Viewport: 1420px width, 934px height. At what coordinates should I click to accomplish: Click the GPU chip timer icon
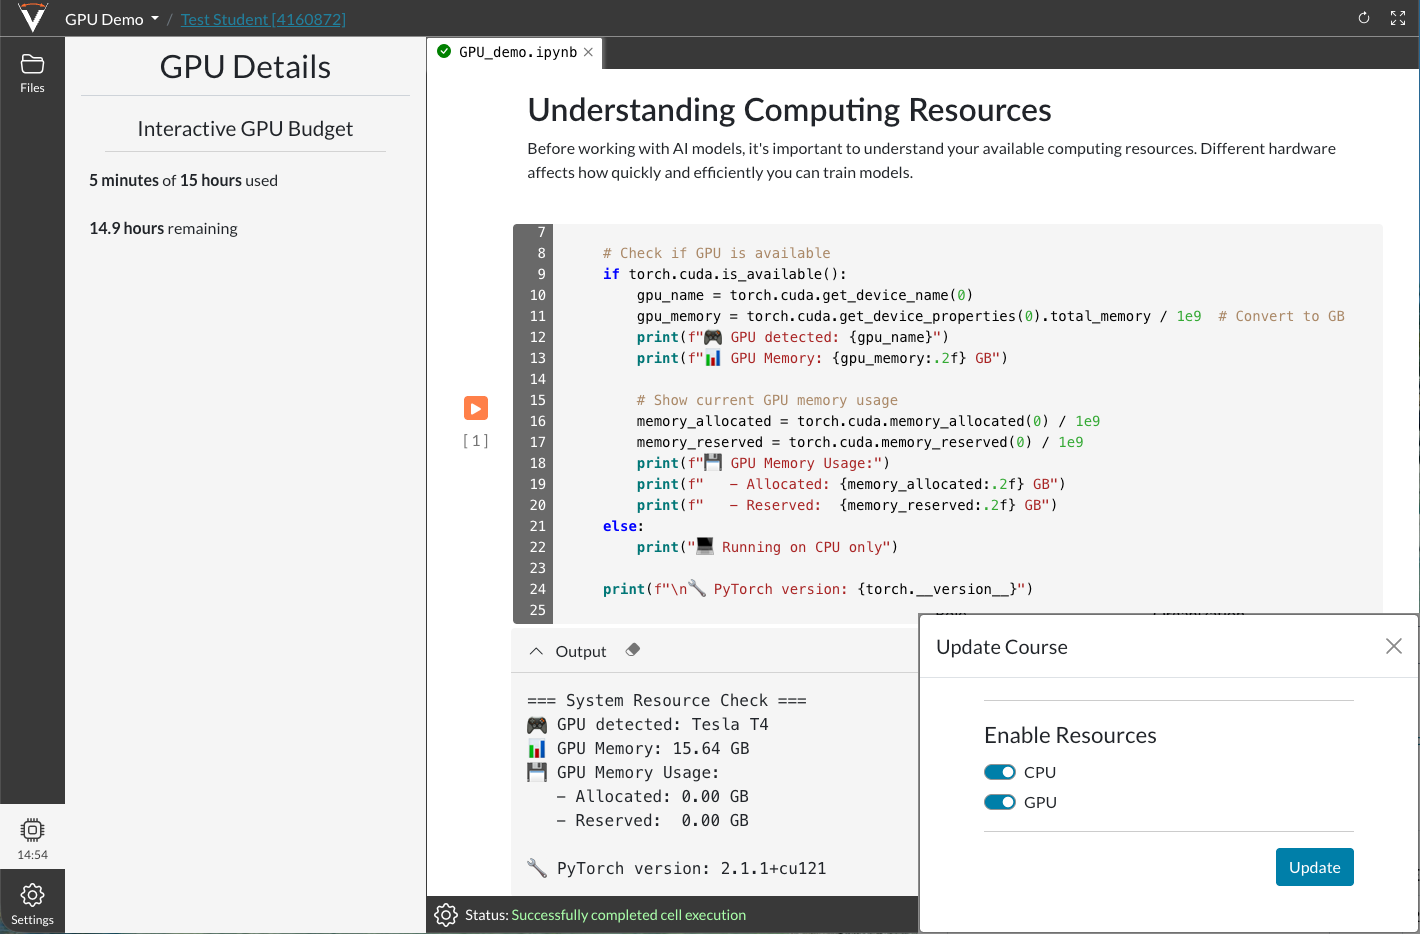click(32, 830)
